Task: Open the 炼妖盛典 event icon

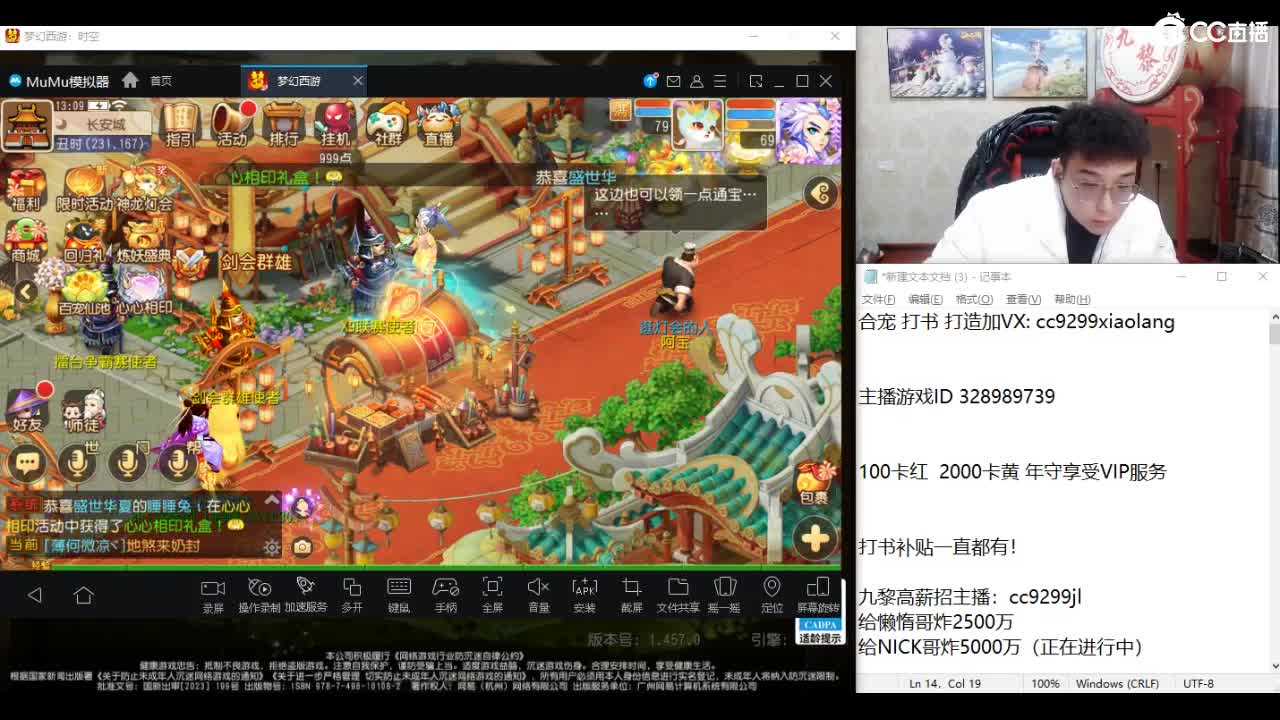Action: click(x=145, y=242)
